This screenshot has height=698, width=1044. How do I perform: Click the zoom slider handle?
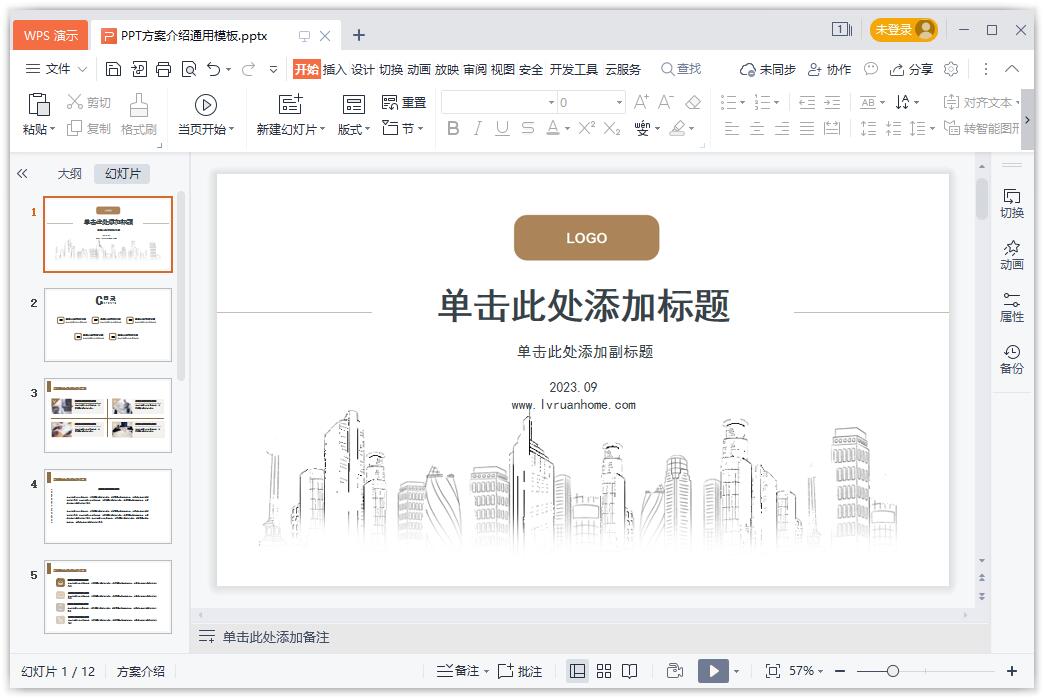(x=893, y=671)
